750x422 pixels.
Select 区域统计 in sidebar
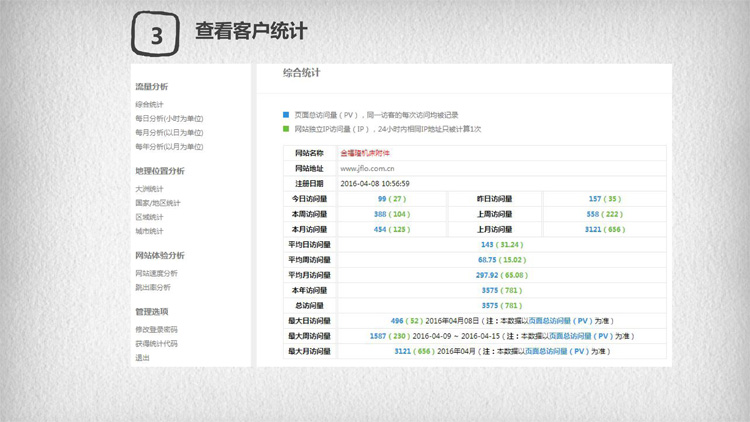click(x=150, y=217)
